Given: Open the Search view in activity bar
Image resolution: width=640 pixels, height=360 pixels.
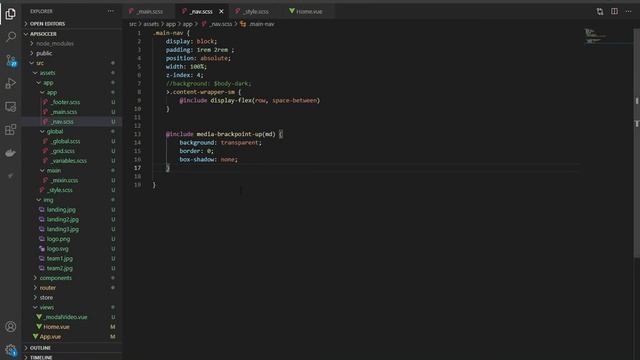Looking at the screenshot, I should (x=11, y=37).
